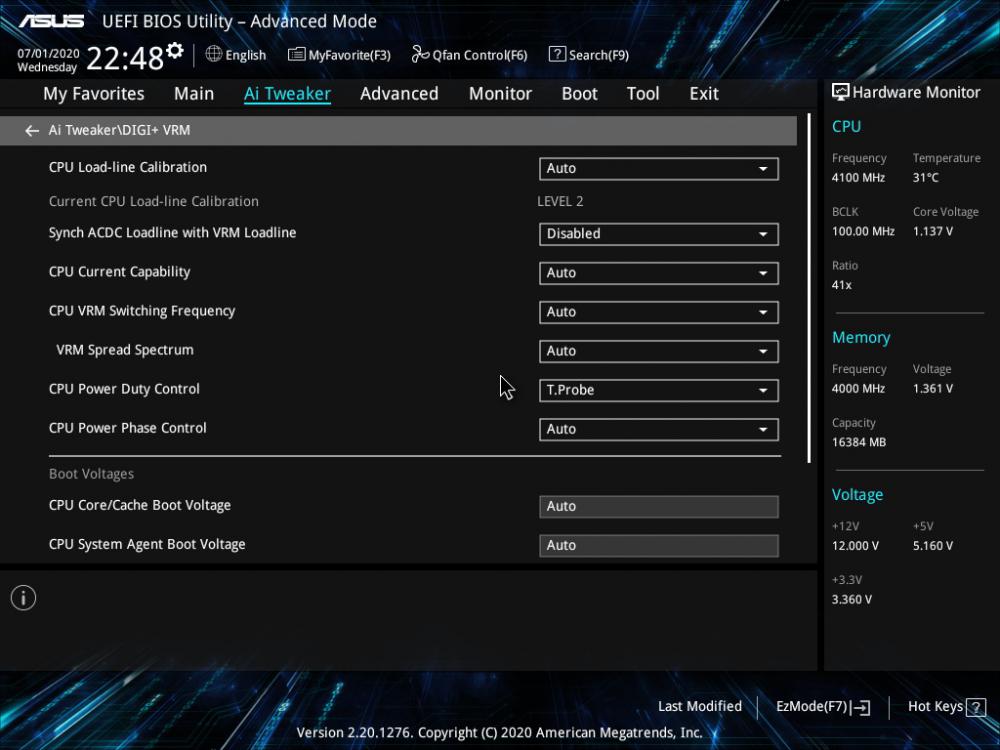Viewport: 1000px width, 750px height.
Task: Open the CPU VRM Switching Frequency dropdown
Action: pos(659,312)
